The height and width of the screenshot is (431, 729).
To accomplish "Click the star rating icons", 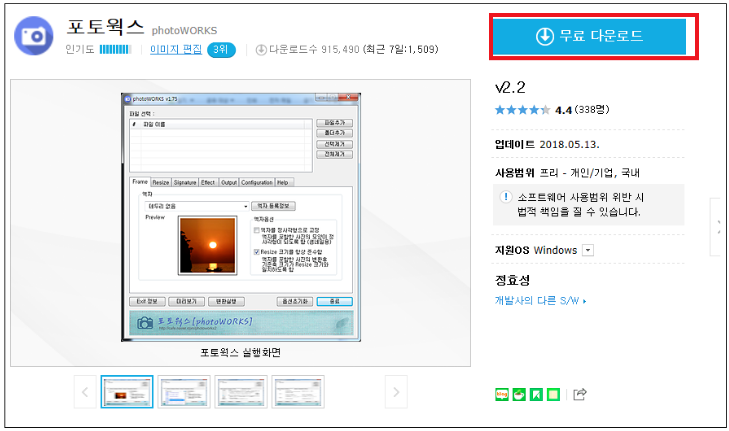I will [x=523, y=110].
